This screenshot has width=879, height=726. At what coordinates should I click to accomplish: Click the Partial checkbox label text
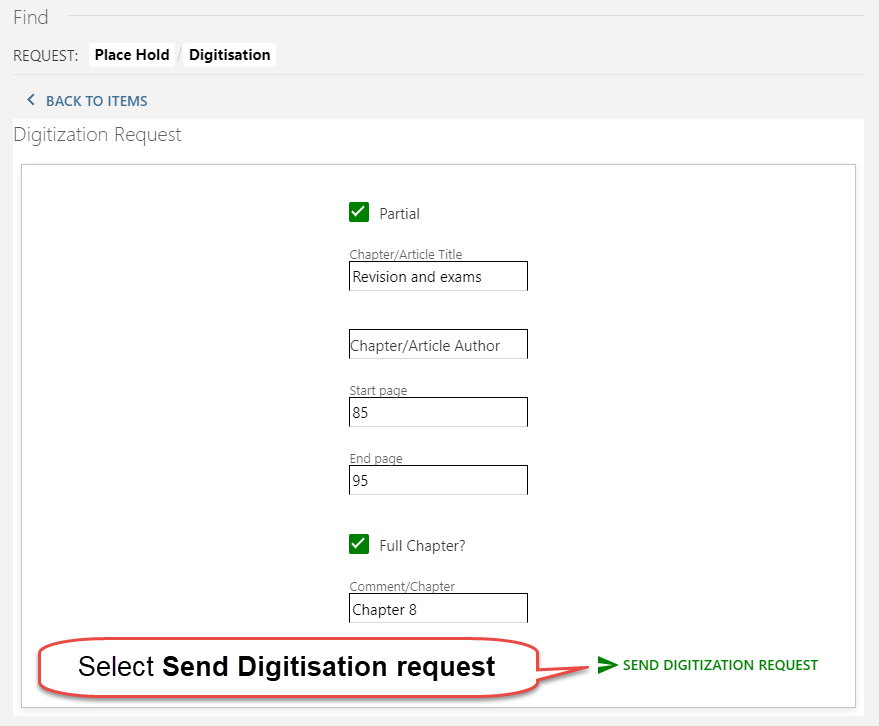pos(400,213)
